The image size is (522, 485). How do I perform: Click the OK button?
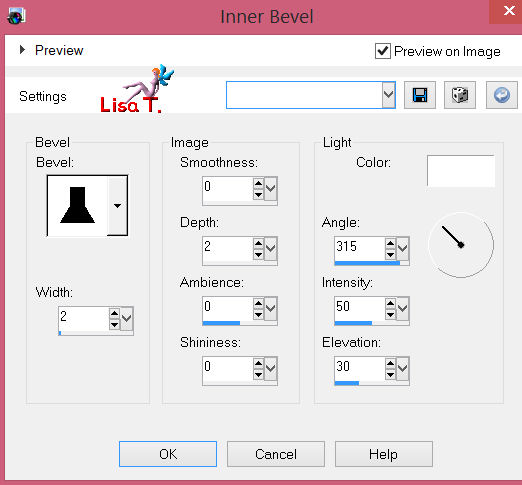(168, 454)
